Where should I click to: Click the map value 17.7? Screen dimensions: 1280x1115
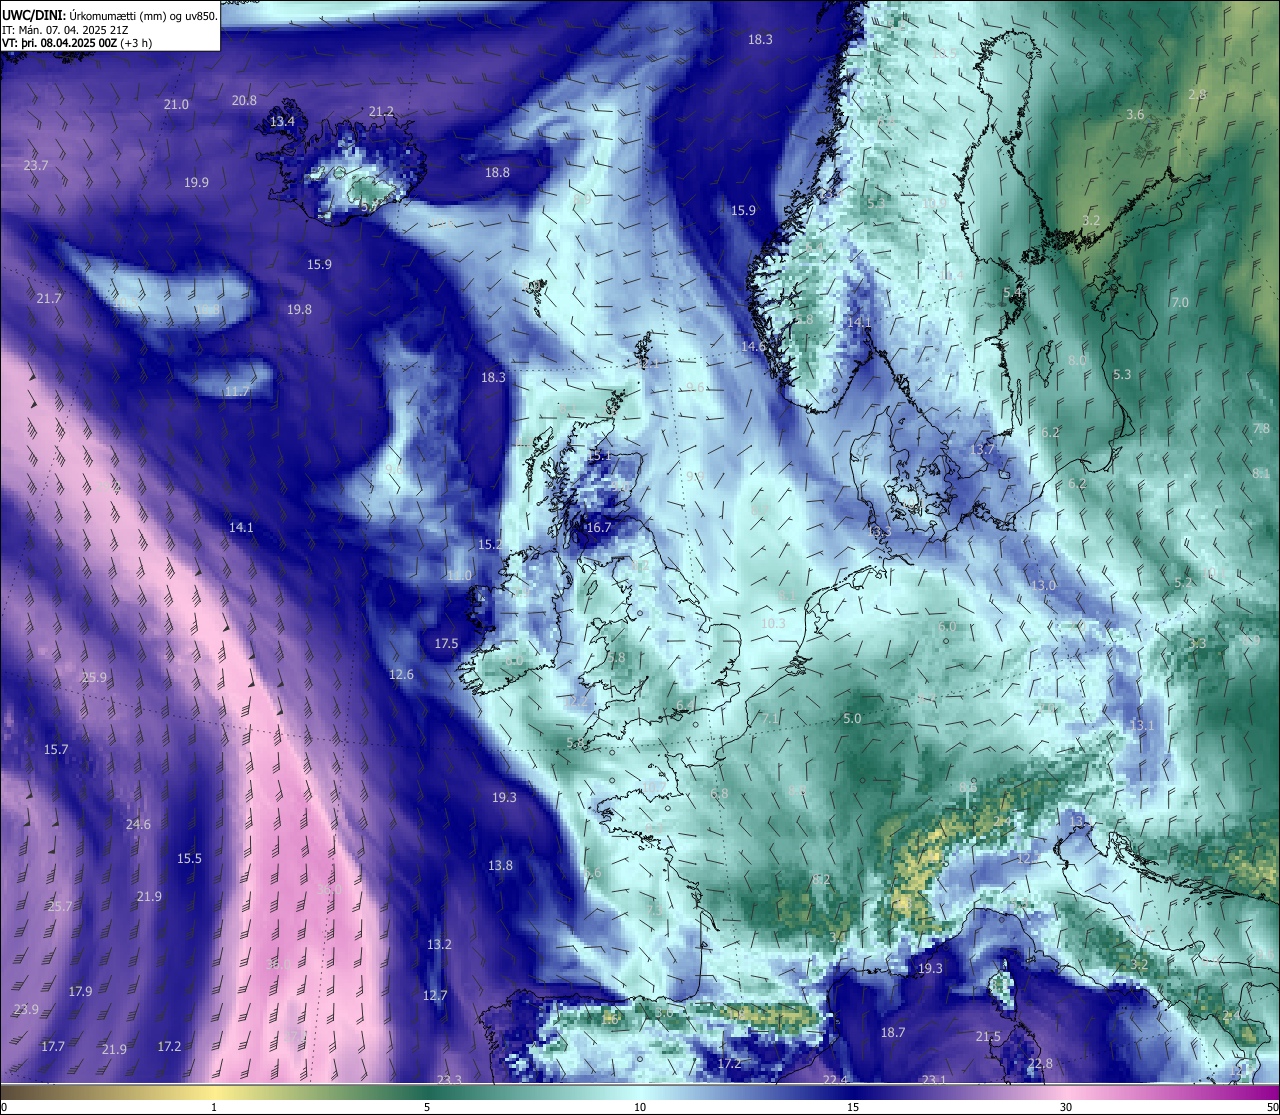[x=53, y=1047]
